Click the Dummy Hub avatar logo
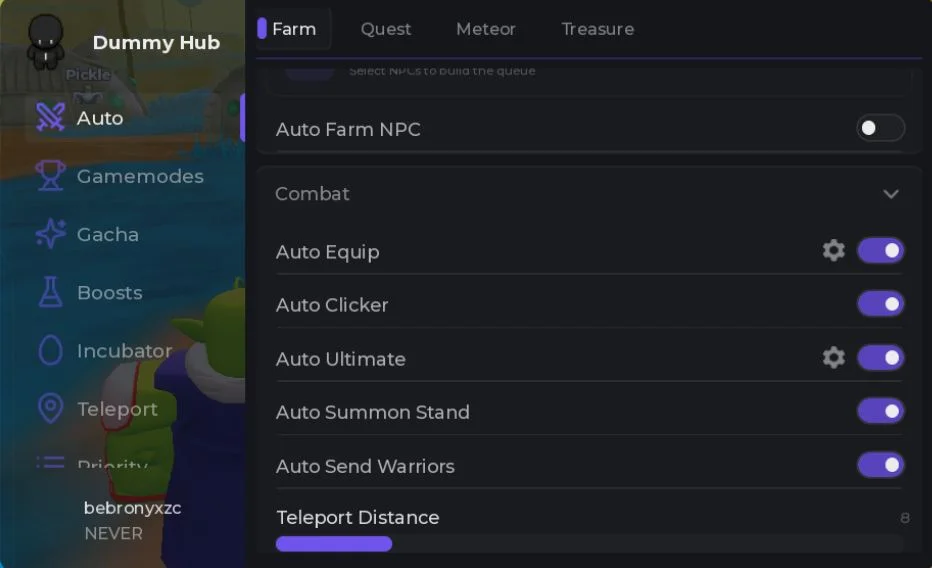The image size is (932, 568). click(46, 41)
